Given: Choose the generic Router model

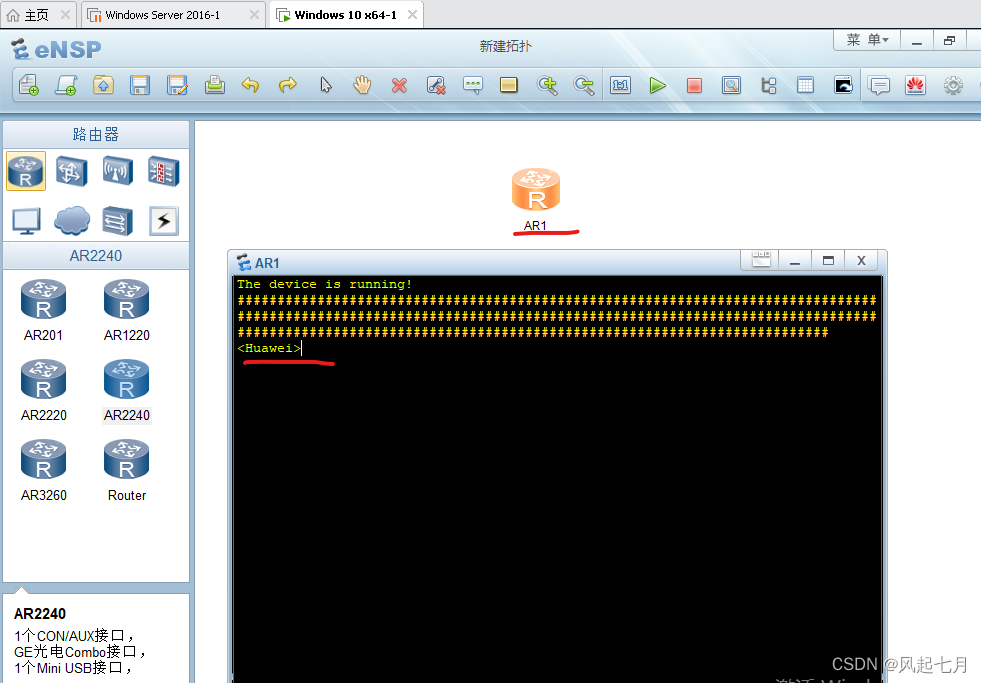Looking at the screenshot, I should 126,470.
